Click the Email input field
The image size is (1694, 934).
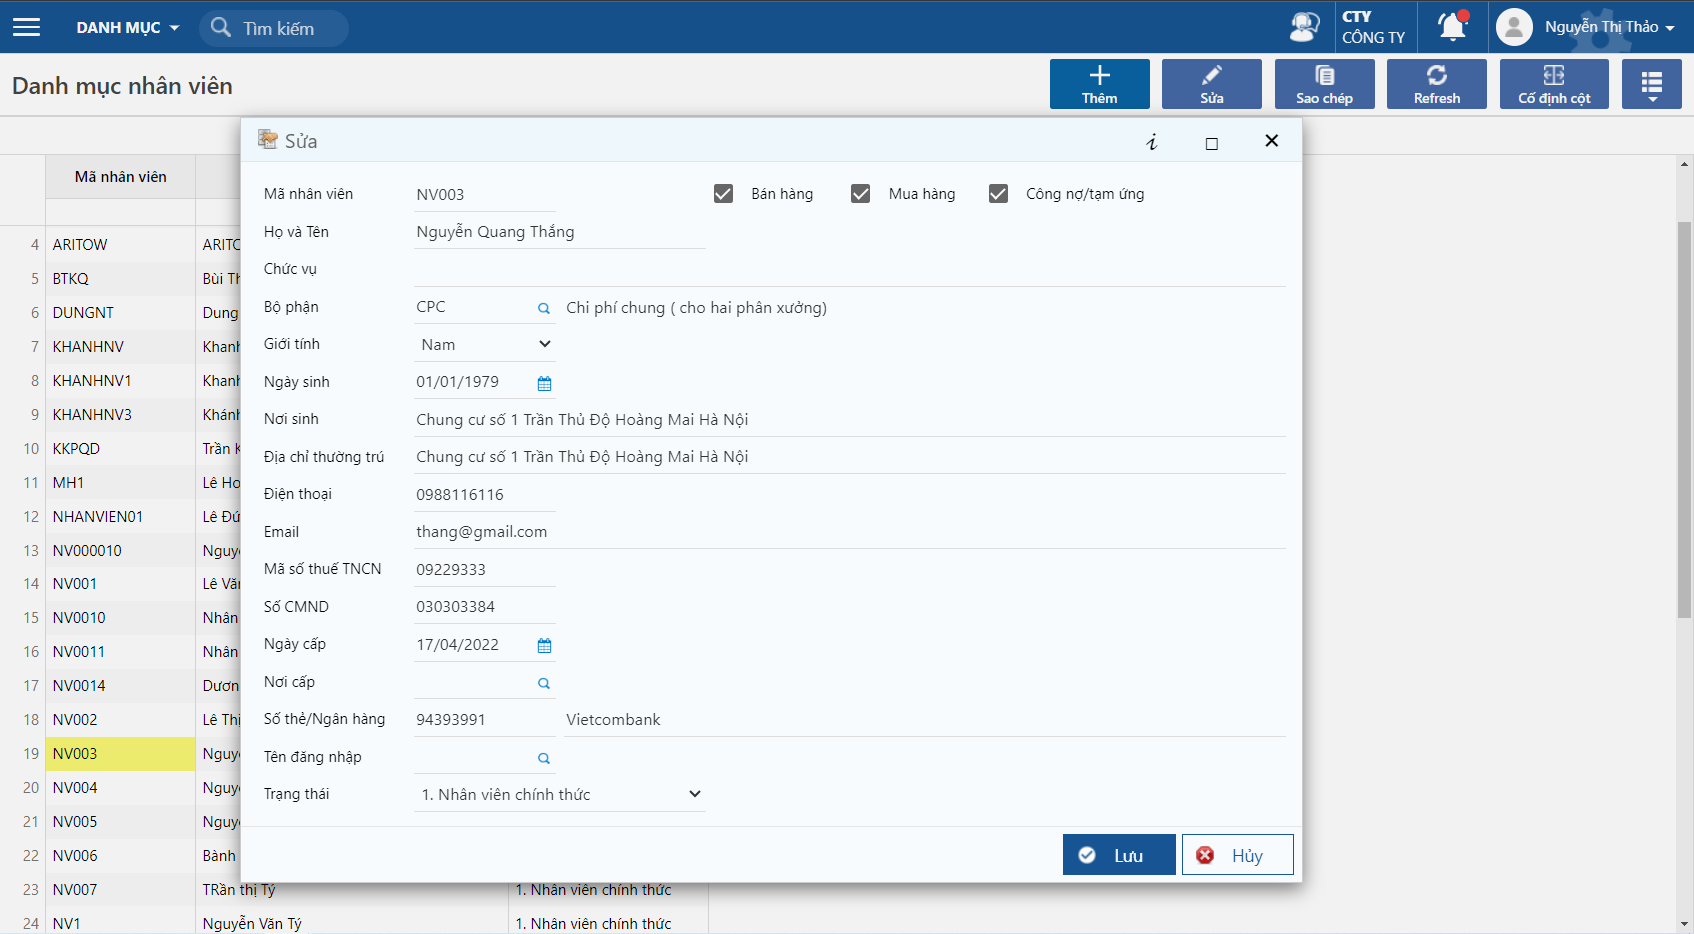[848, 532]
